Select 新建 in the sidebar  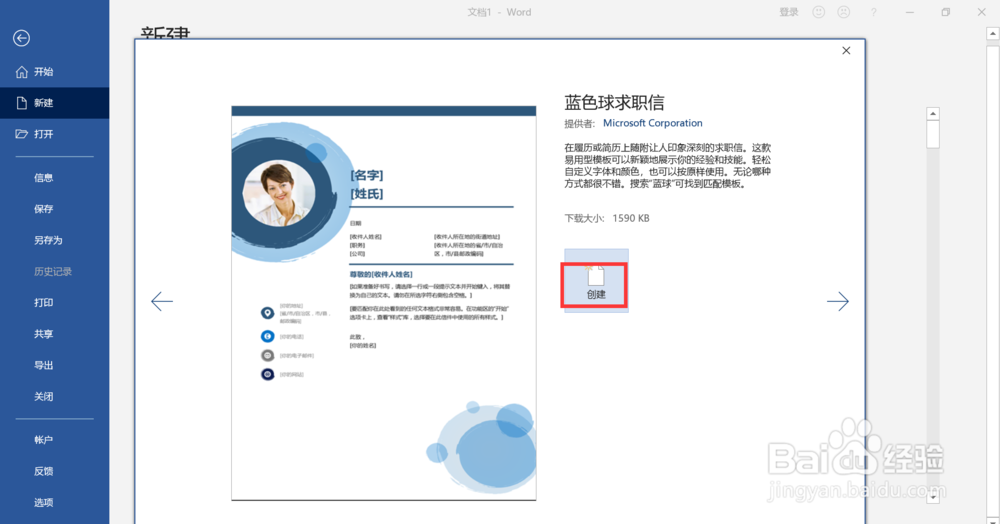(54, 103)
